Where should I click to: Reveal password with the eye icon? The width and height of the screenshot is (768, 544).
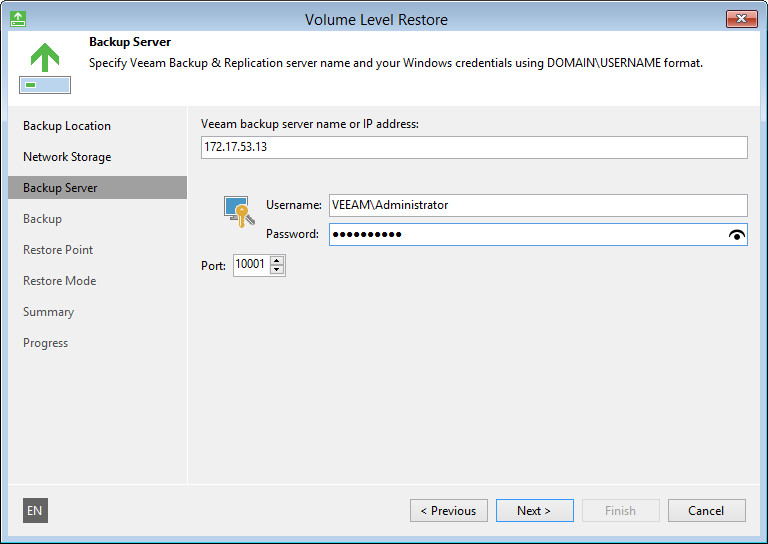point(737,235)
